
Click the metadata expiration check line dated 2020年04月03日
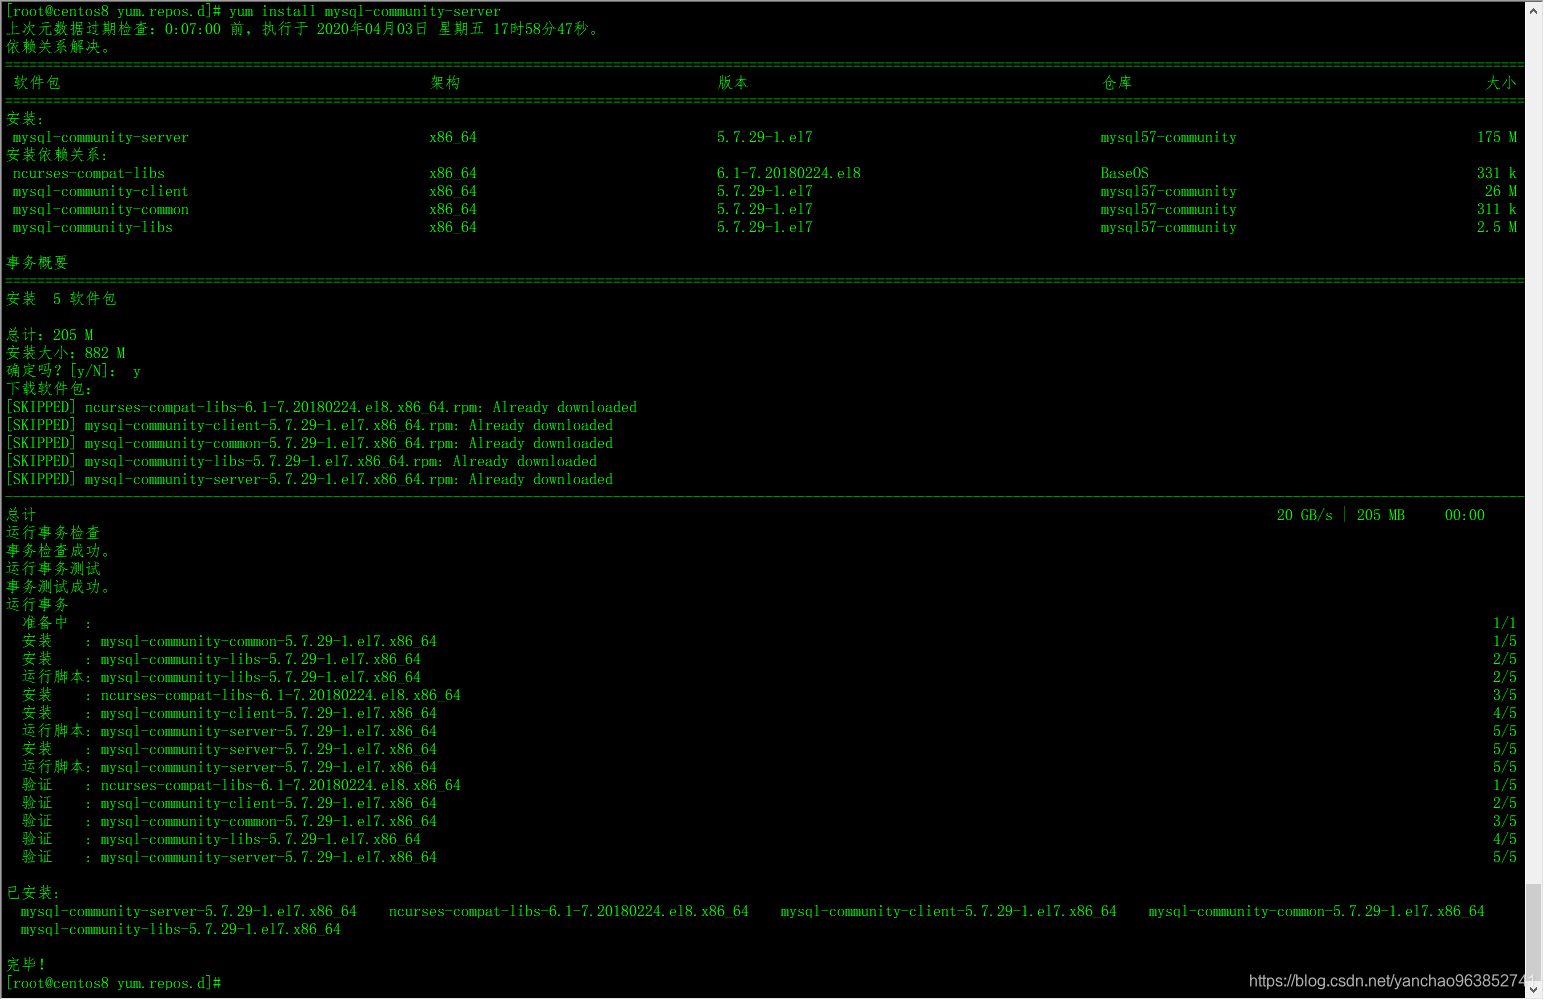pyautogui.click(x=302, y=29)
